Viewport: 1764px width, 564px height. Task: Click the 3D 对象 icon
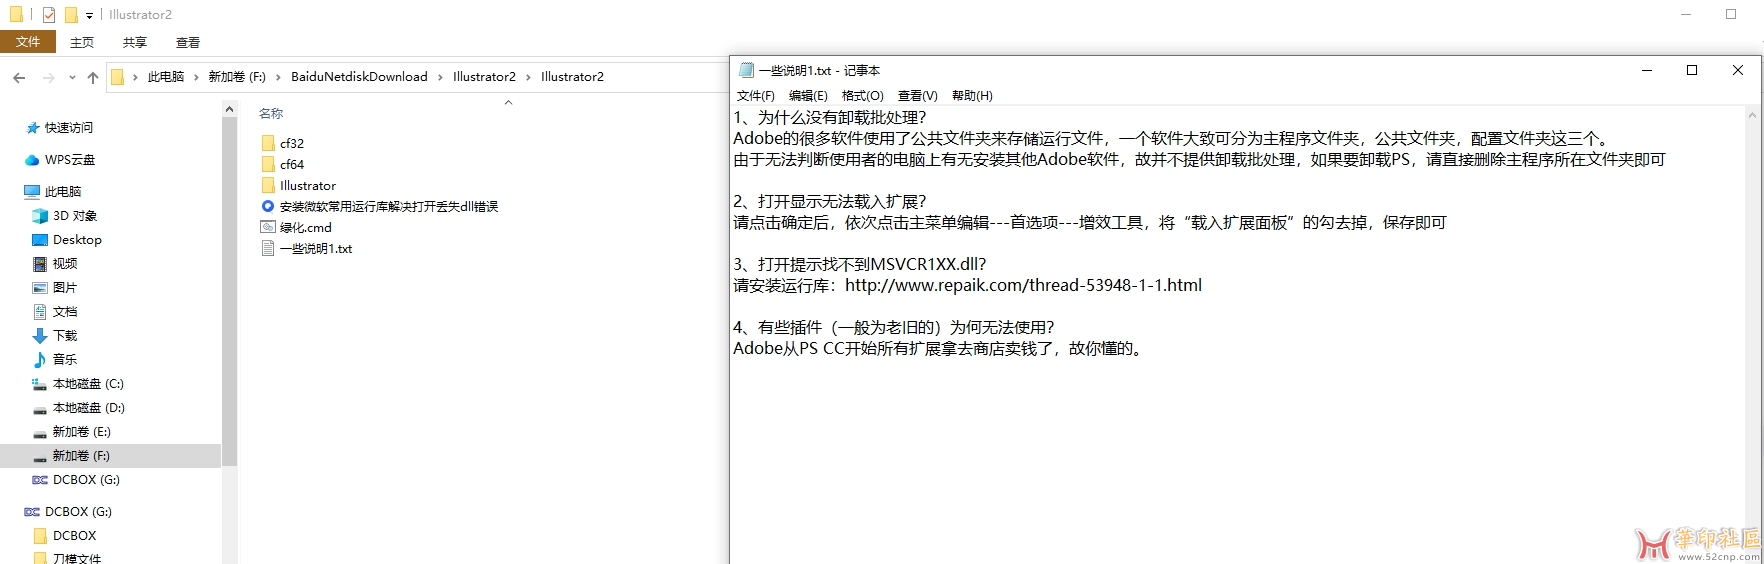tap(40, 216)
